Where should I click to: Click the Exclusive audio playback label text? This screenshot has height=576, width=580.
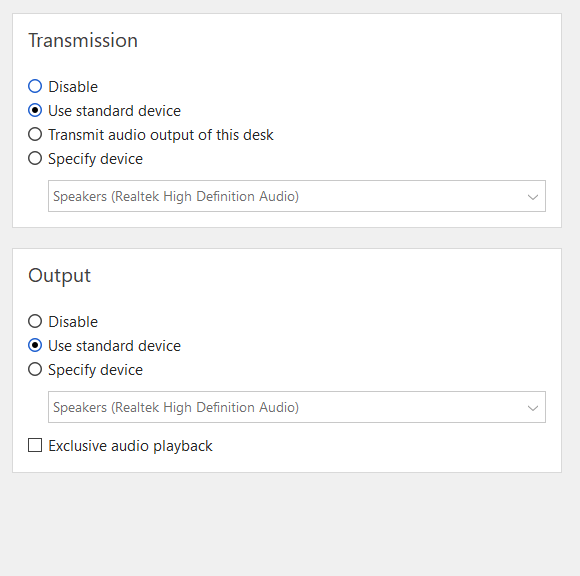point(130,446)
